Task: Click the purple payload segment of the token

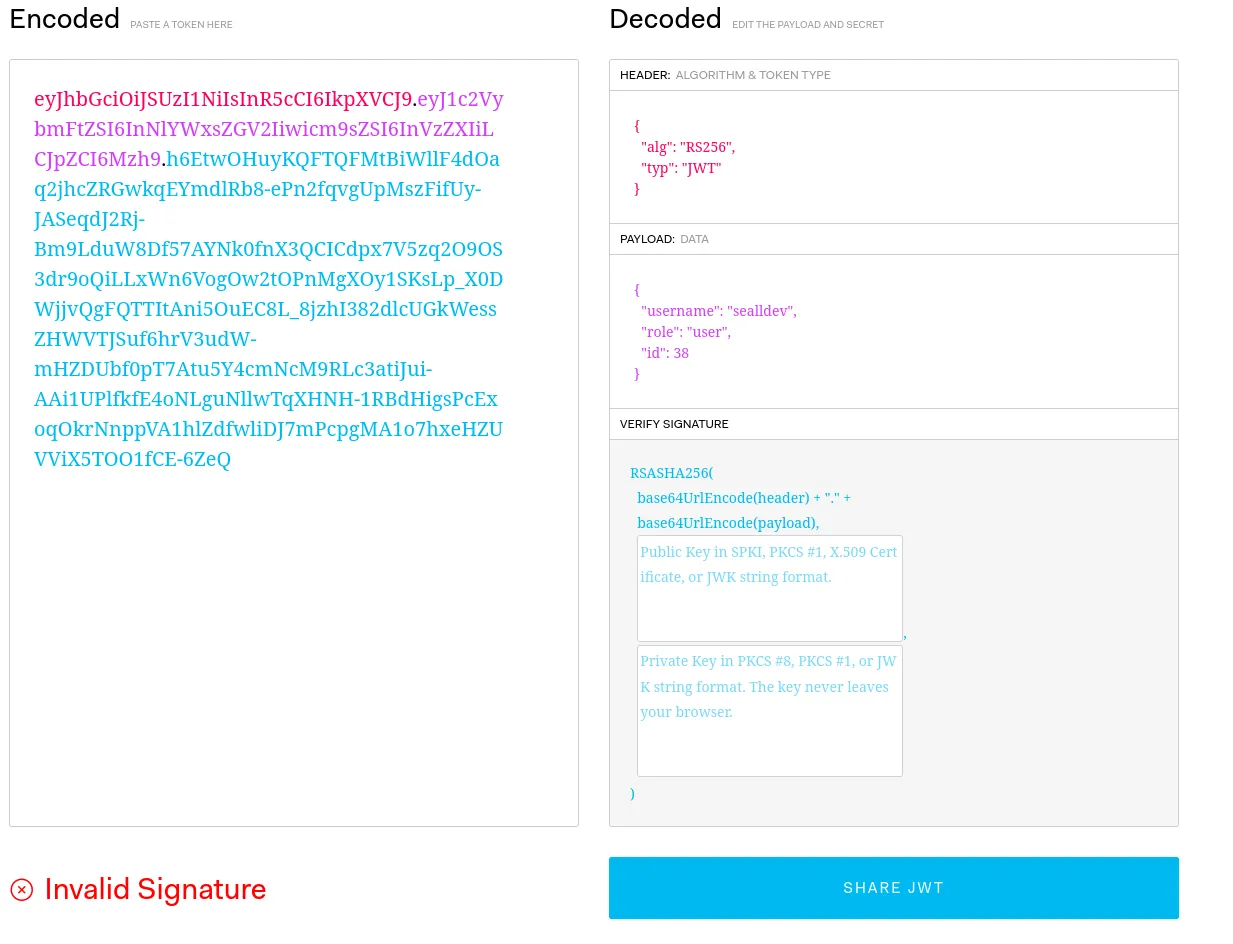Action: point(263,130)
